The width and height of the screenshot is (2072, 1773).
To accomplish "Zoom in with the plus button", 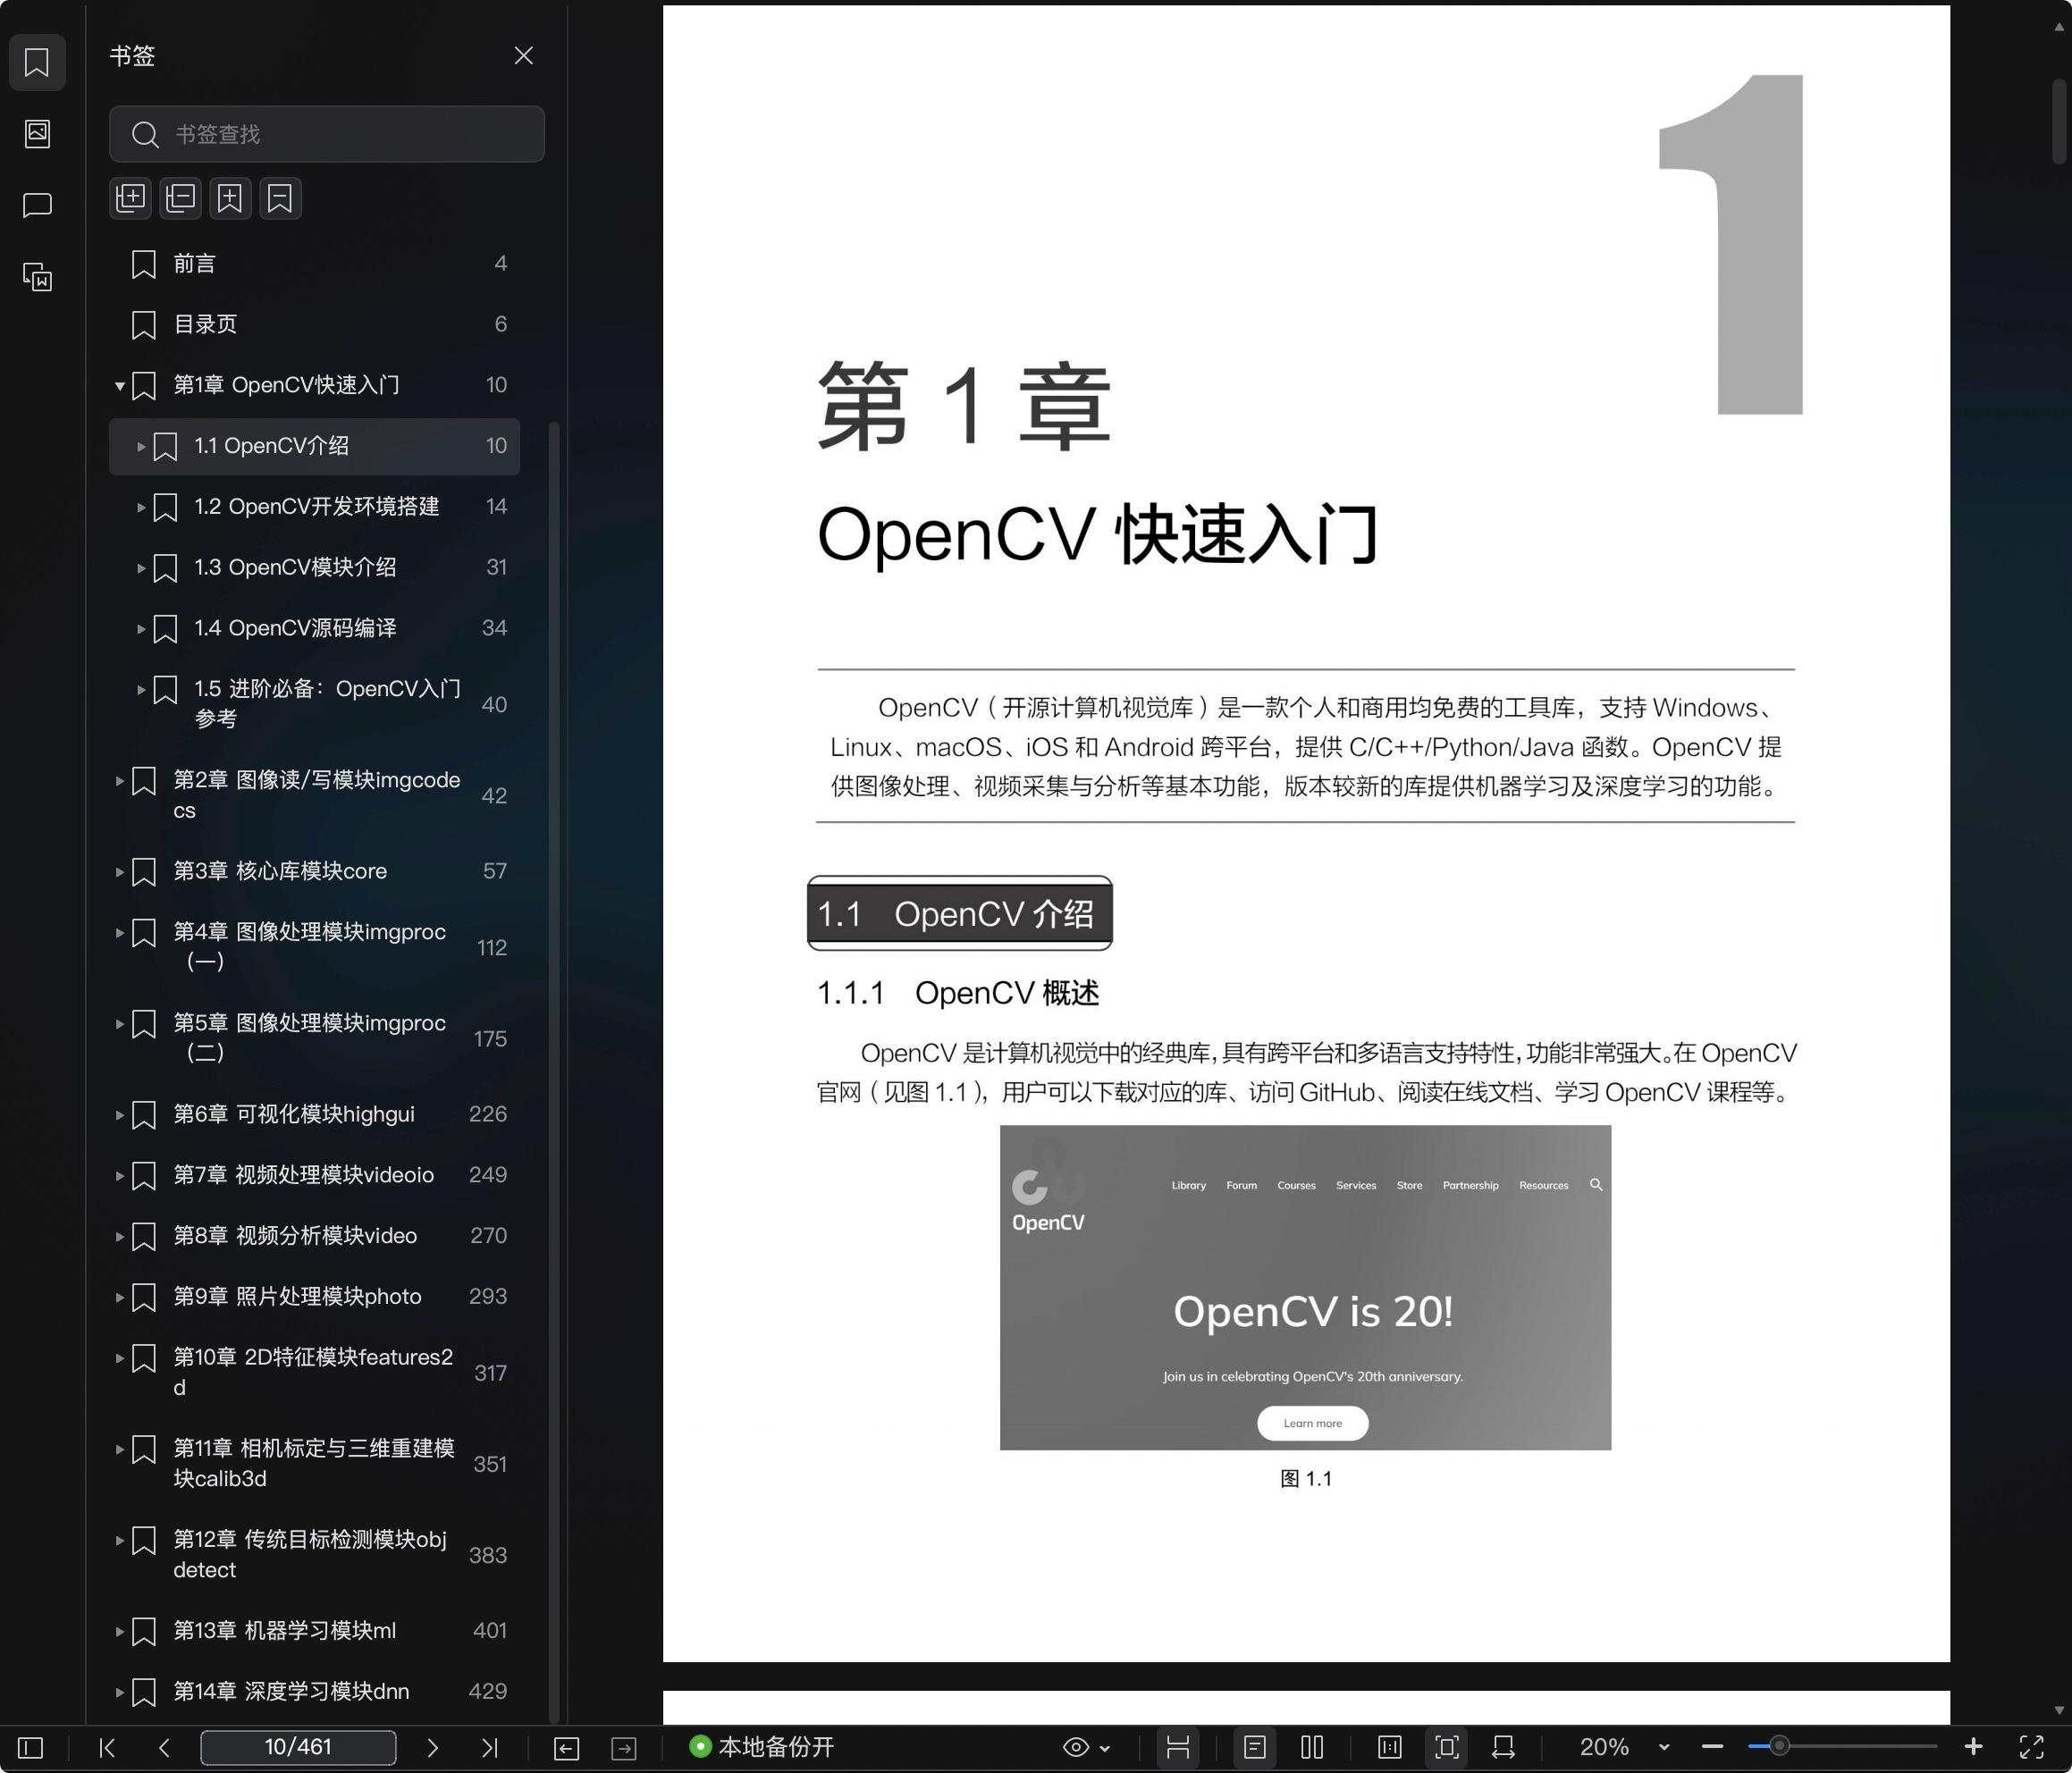I will 1973,1746.
